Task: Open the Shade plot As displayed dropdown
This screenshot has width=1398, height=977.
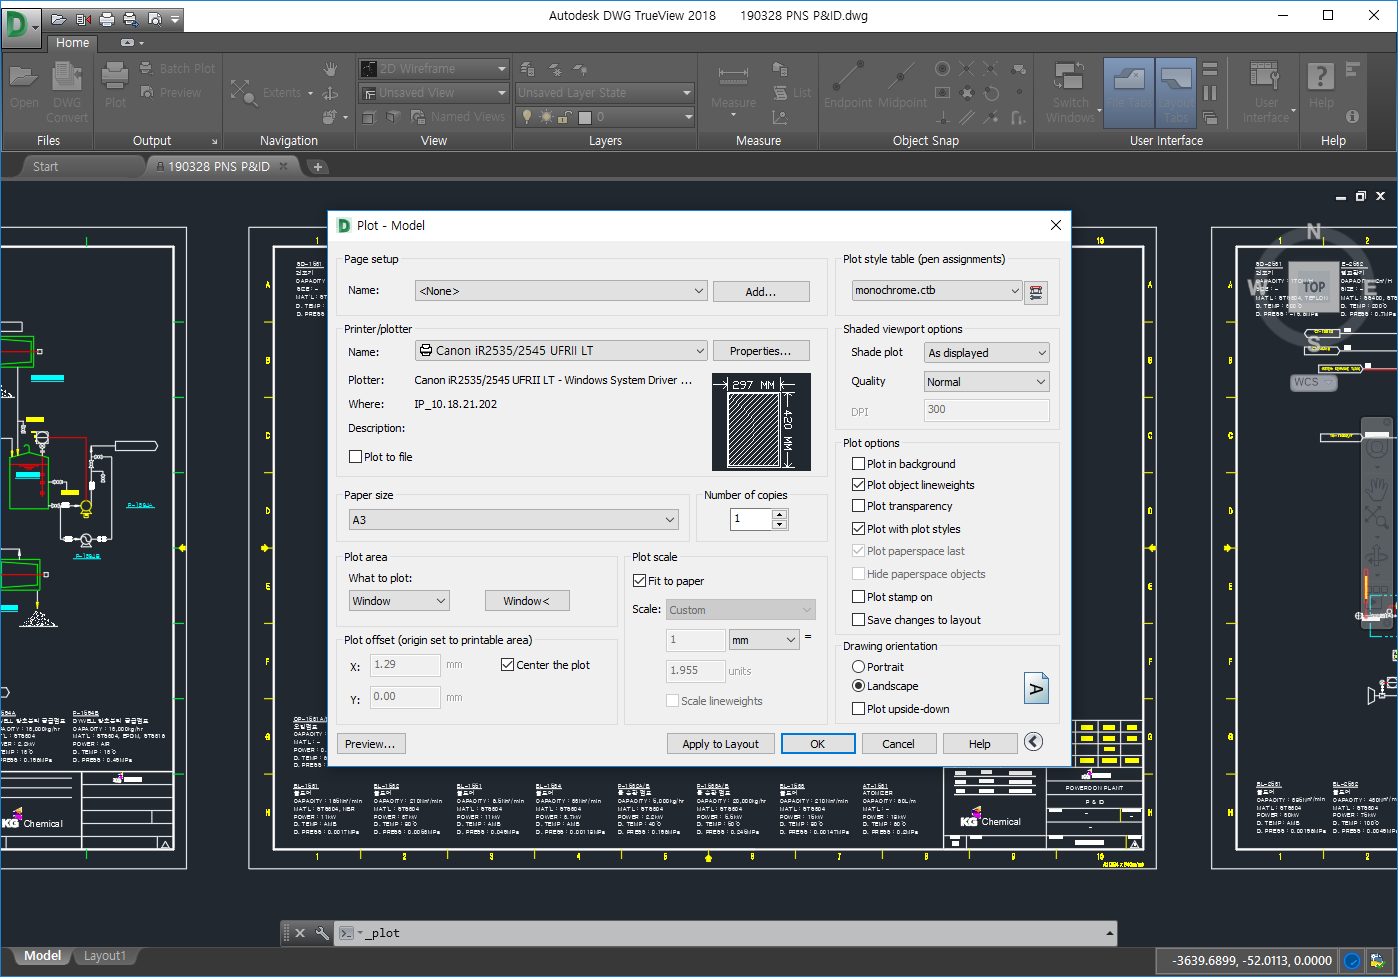Action: [x=986, y=353]
